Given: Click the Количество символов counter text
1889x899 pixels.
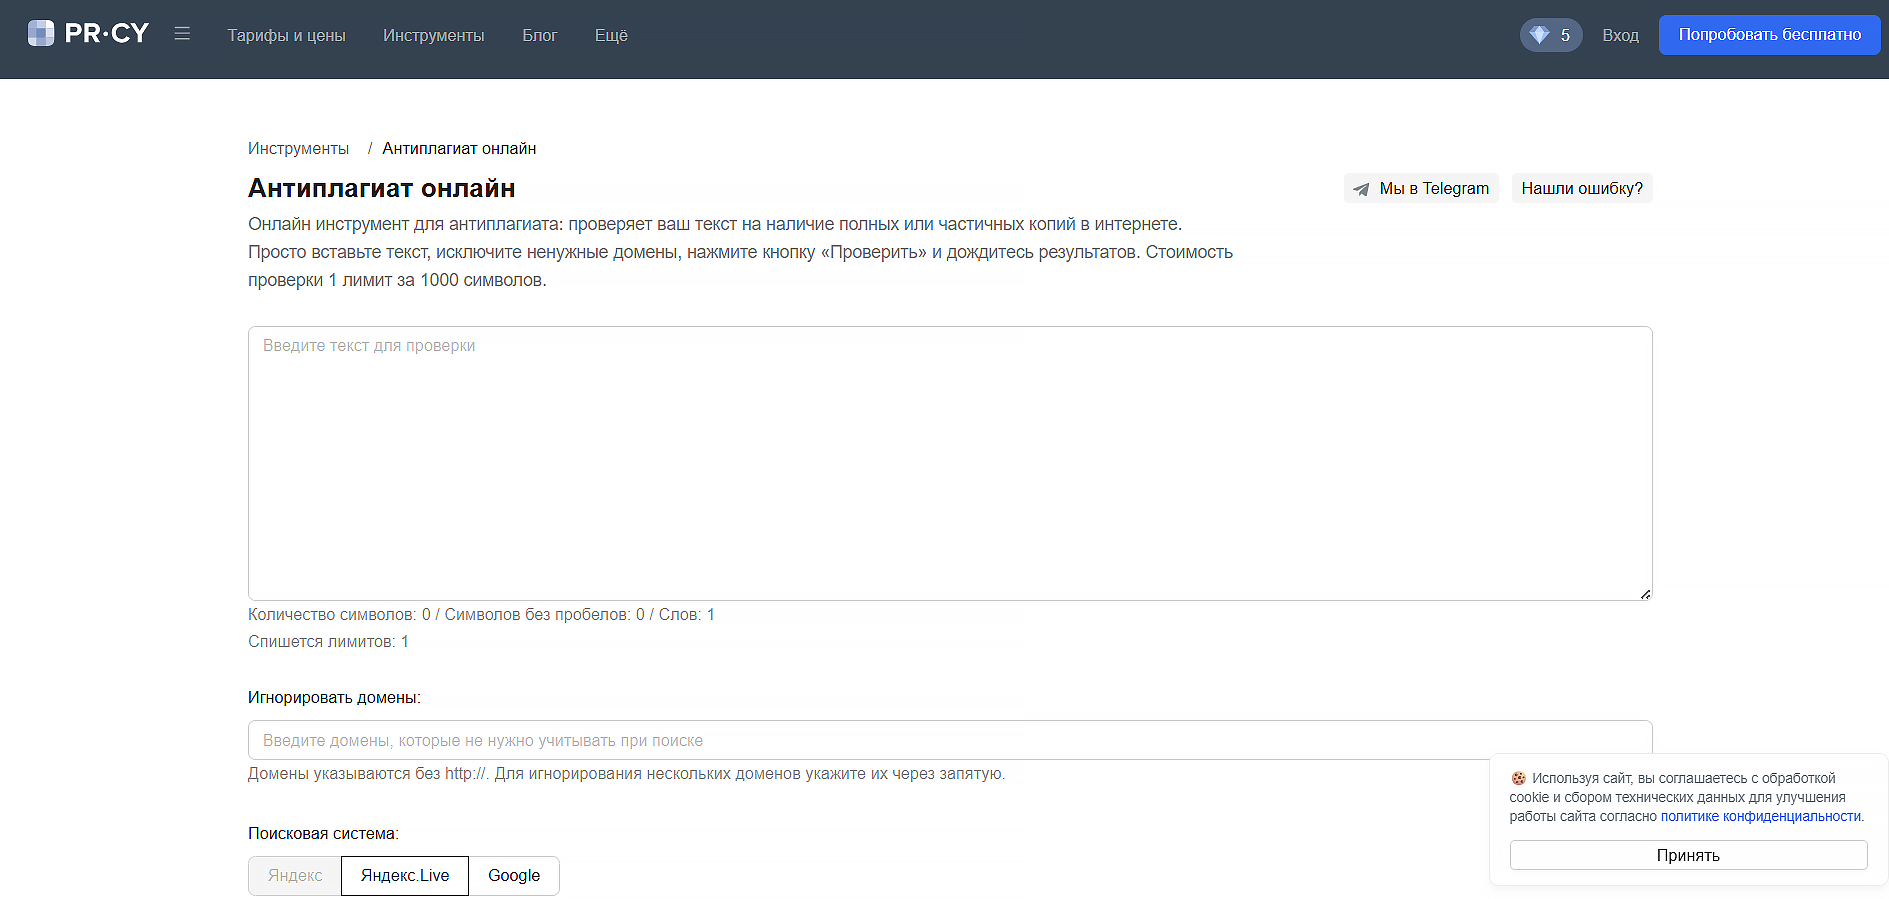Looking at the screenshot, I should 481,614.
